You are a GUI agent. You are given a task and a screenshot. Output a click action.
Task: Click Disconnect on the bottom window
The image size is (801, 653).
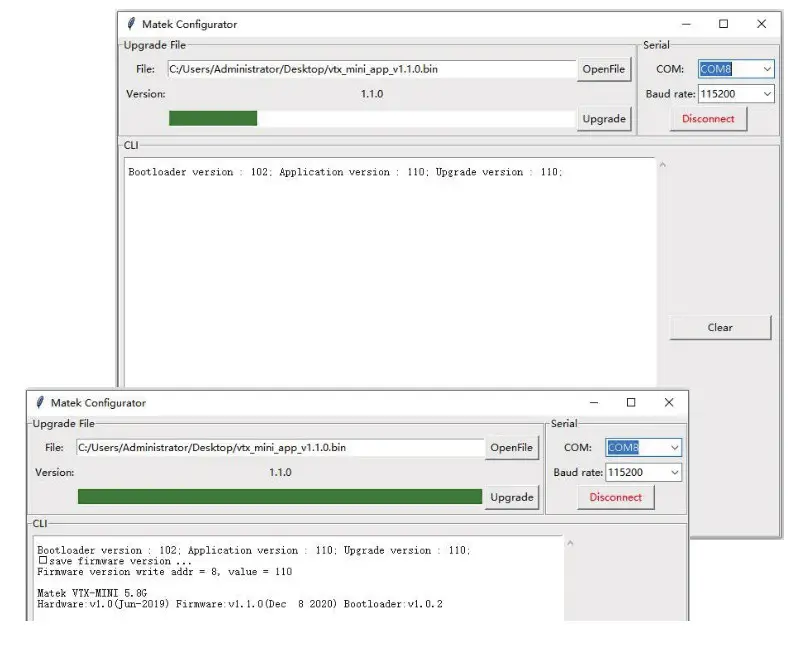615,496
